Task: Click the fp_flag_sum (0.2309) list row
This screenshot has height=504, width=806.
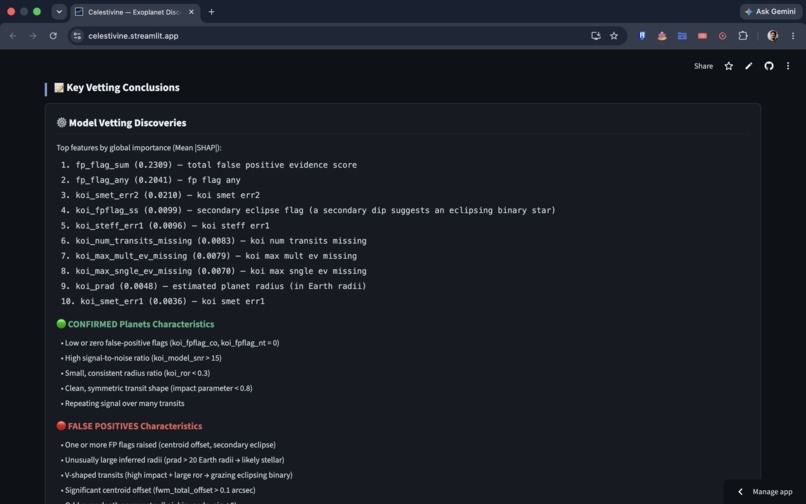Action: pyautogui.click(x=209, y=165)
